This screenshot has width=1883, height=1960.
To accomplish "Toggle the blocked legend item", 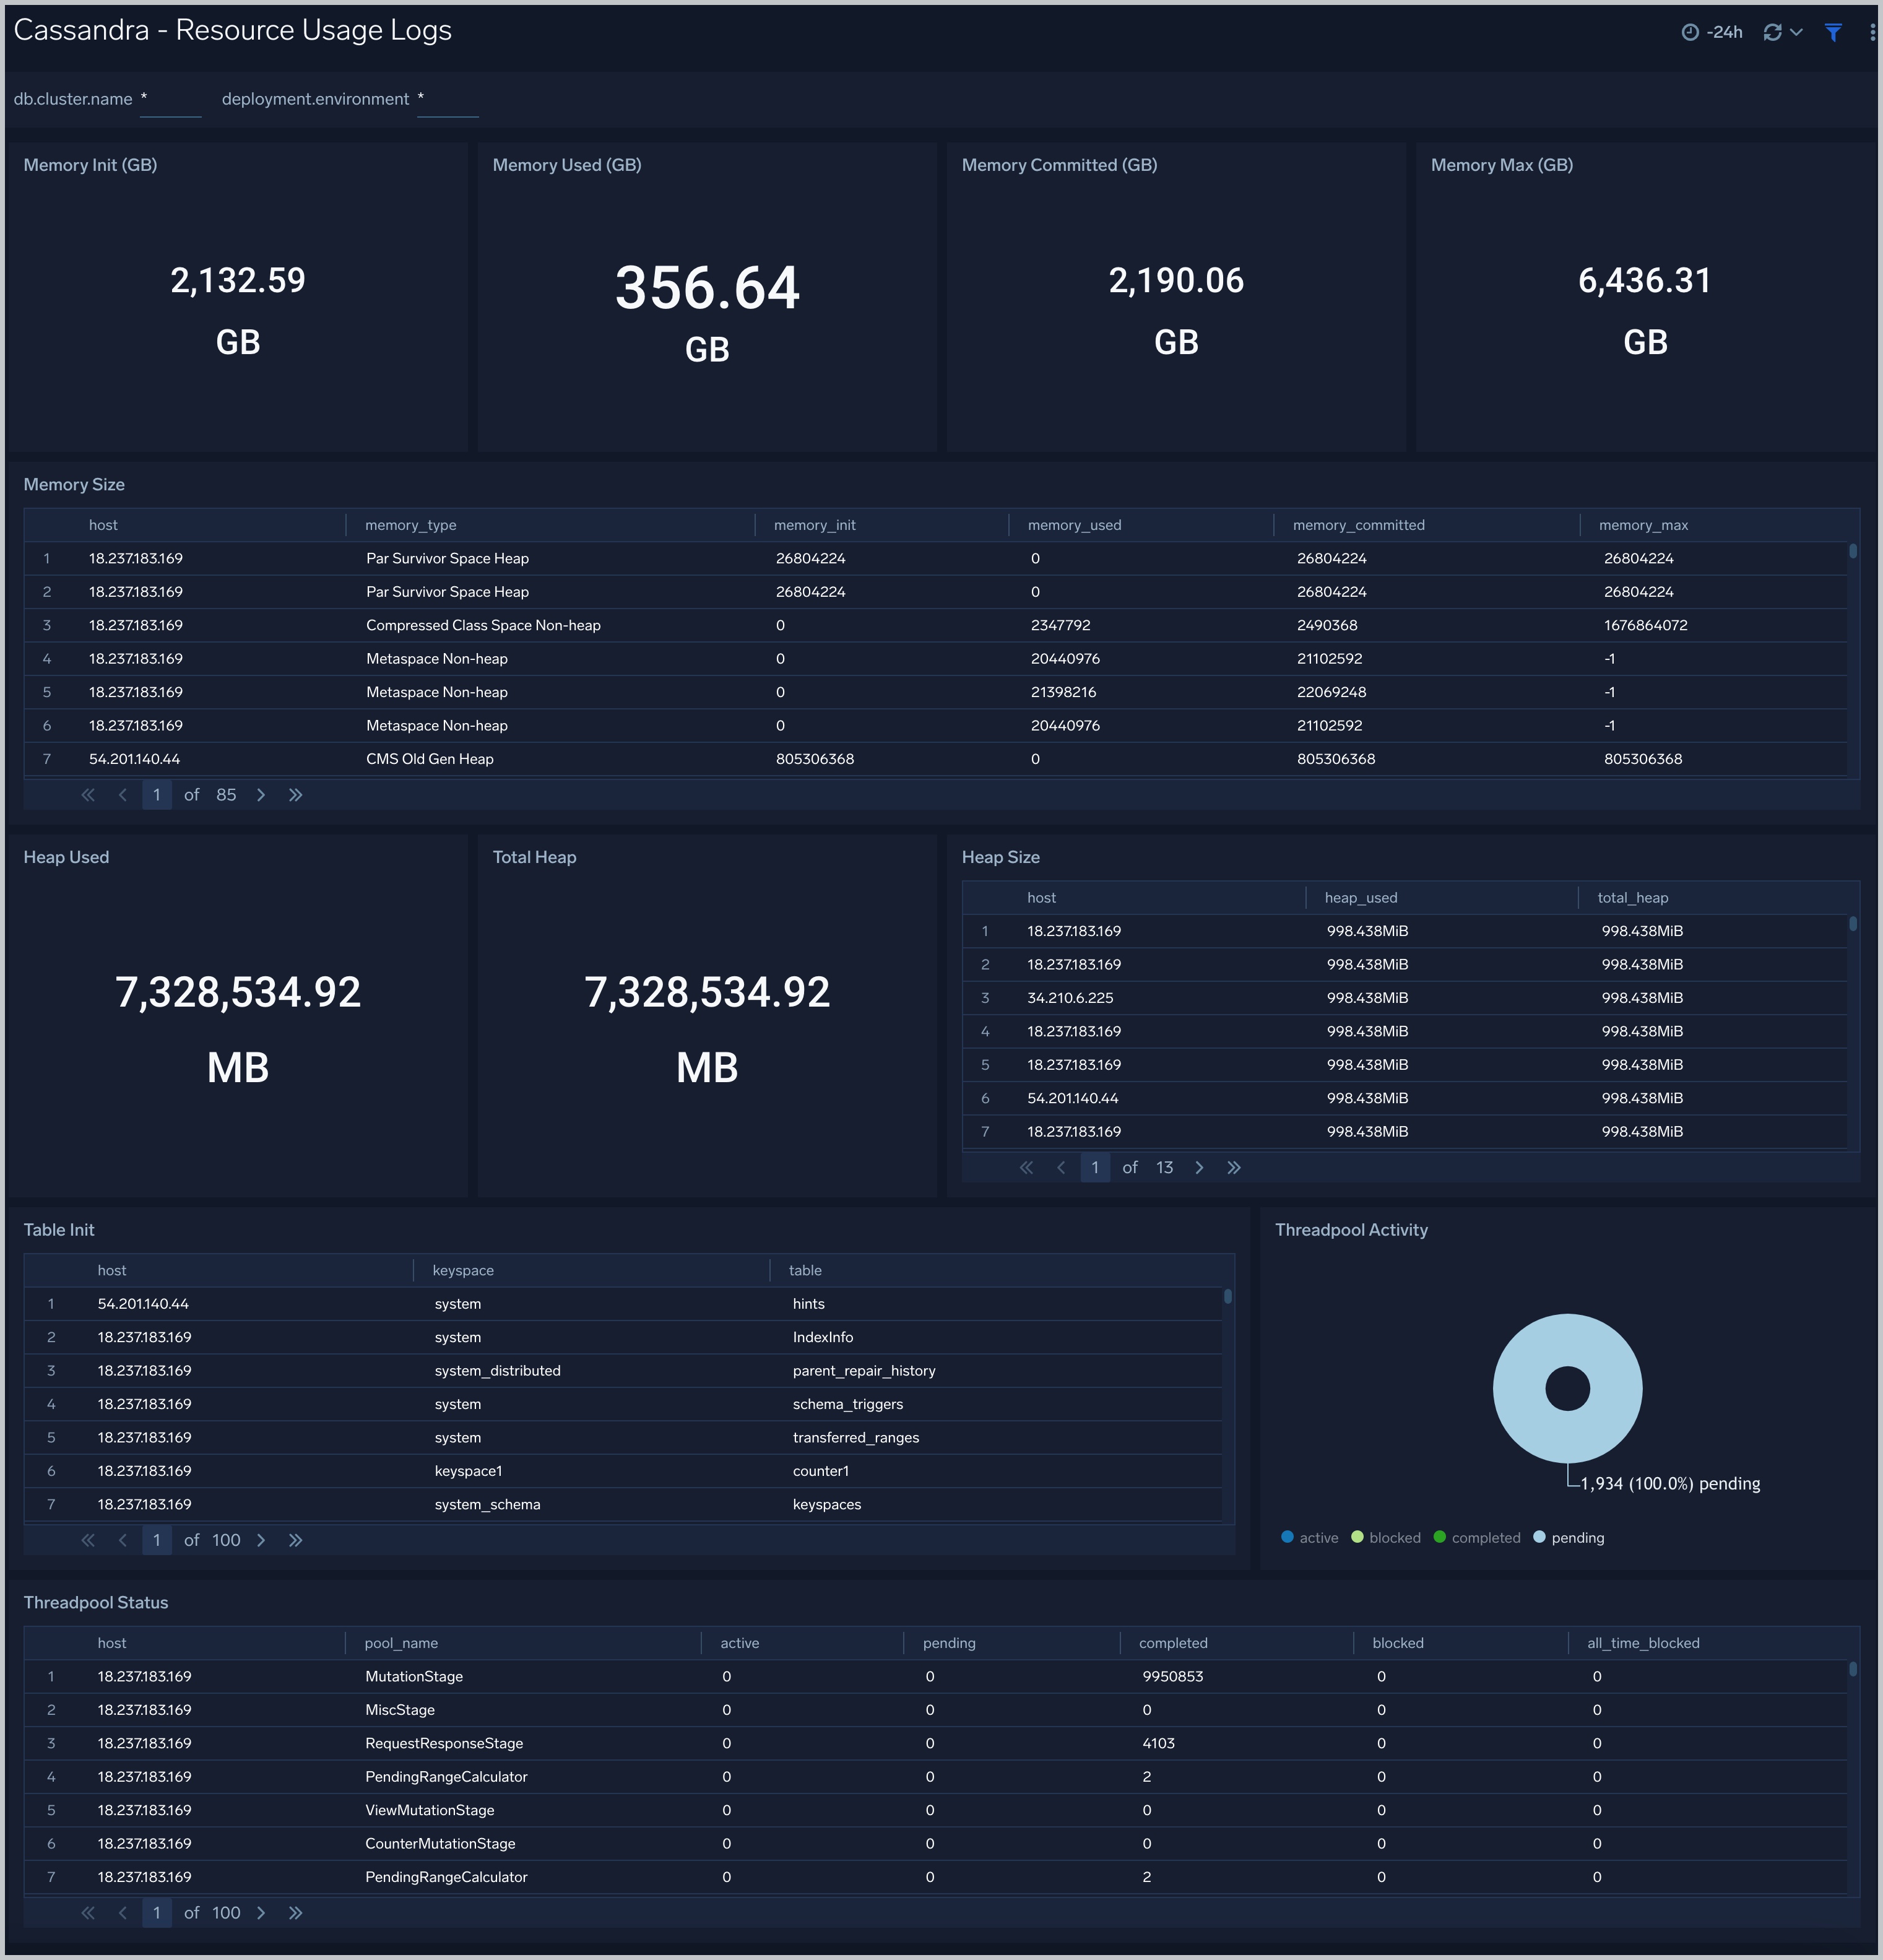I will (x=1386, y=1538).
